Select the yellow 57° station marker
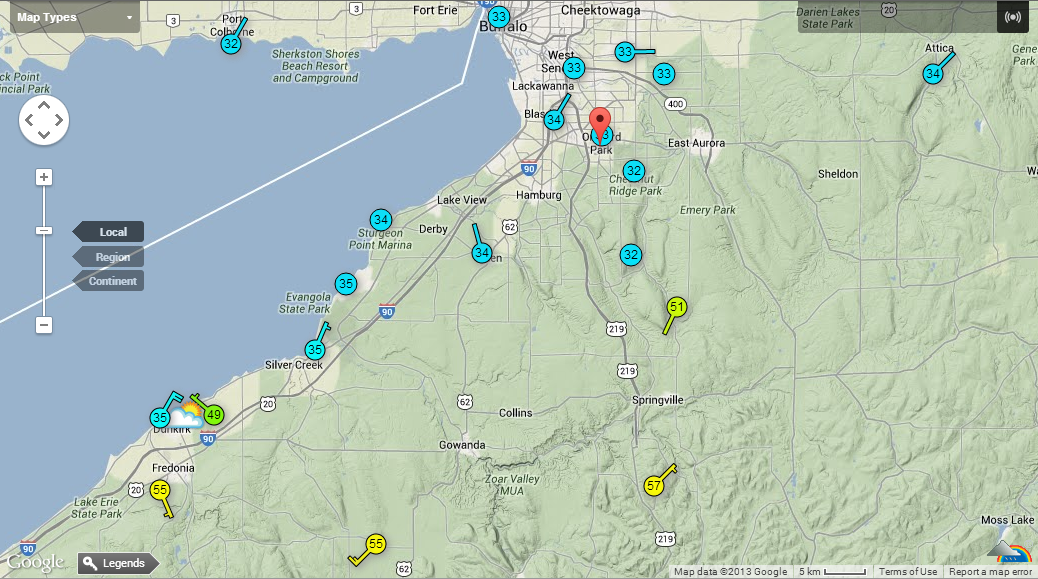Screen dimensions: 1038x579 (x=654, y=486)
